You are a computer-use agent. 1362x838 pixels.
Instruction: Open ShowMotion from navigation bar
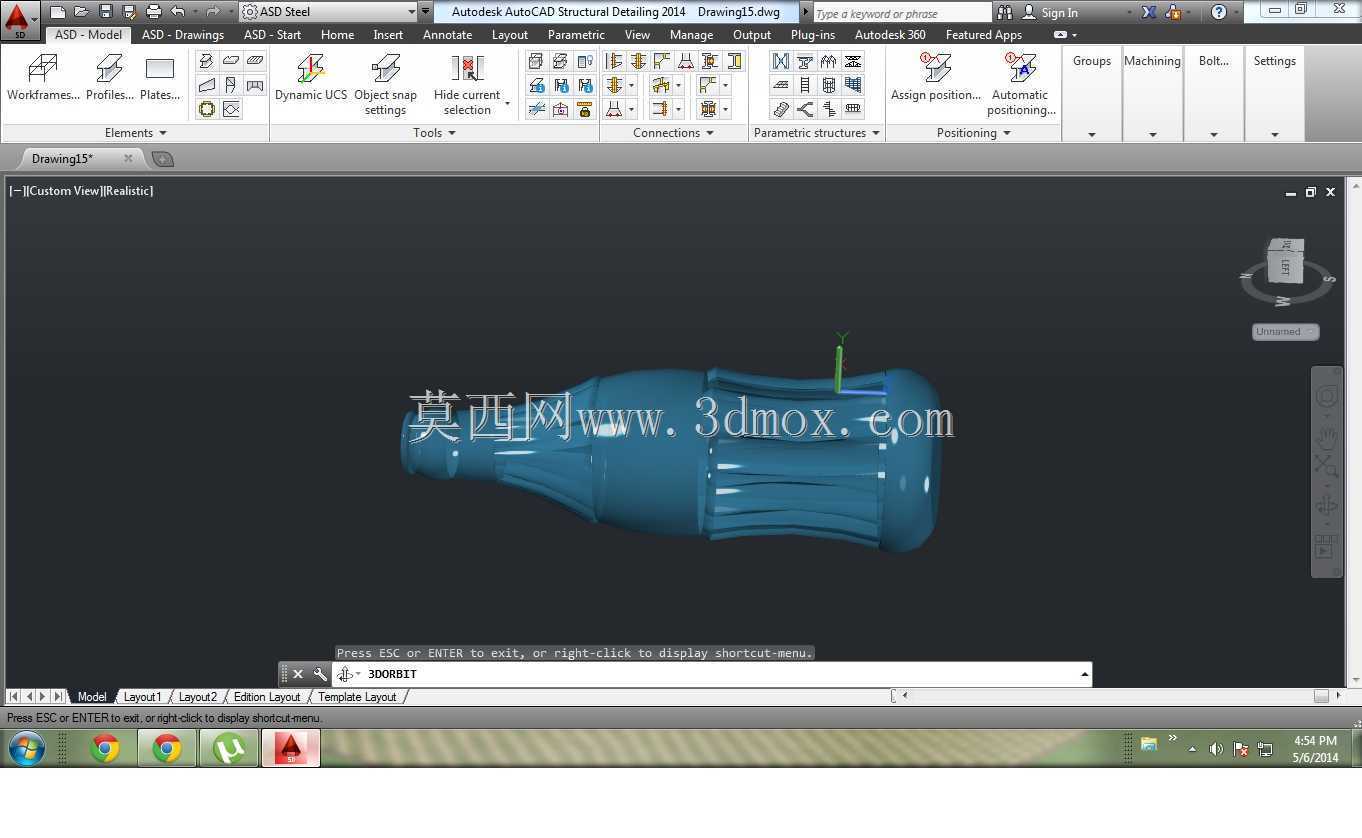click(1326, 546)
